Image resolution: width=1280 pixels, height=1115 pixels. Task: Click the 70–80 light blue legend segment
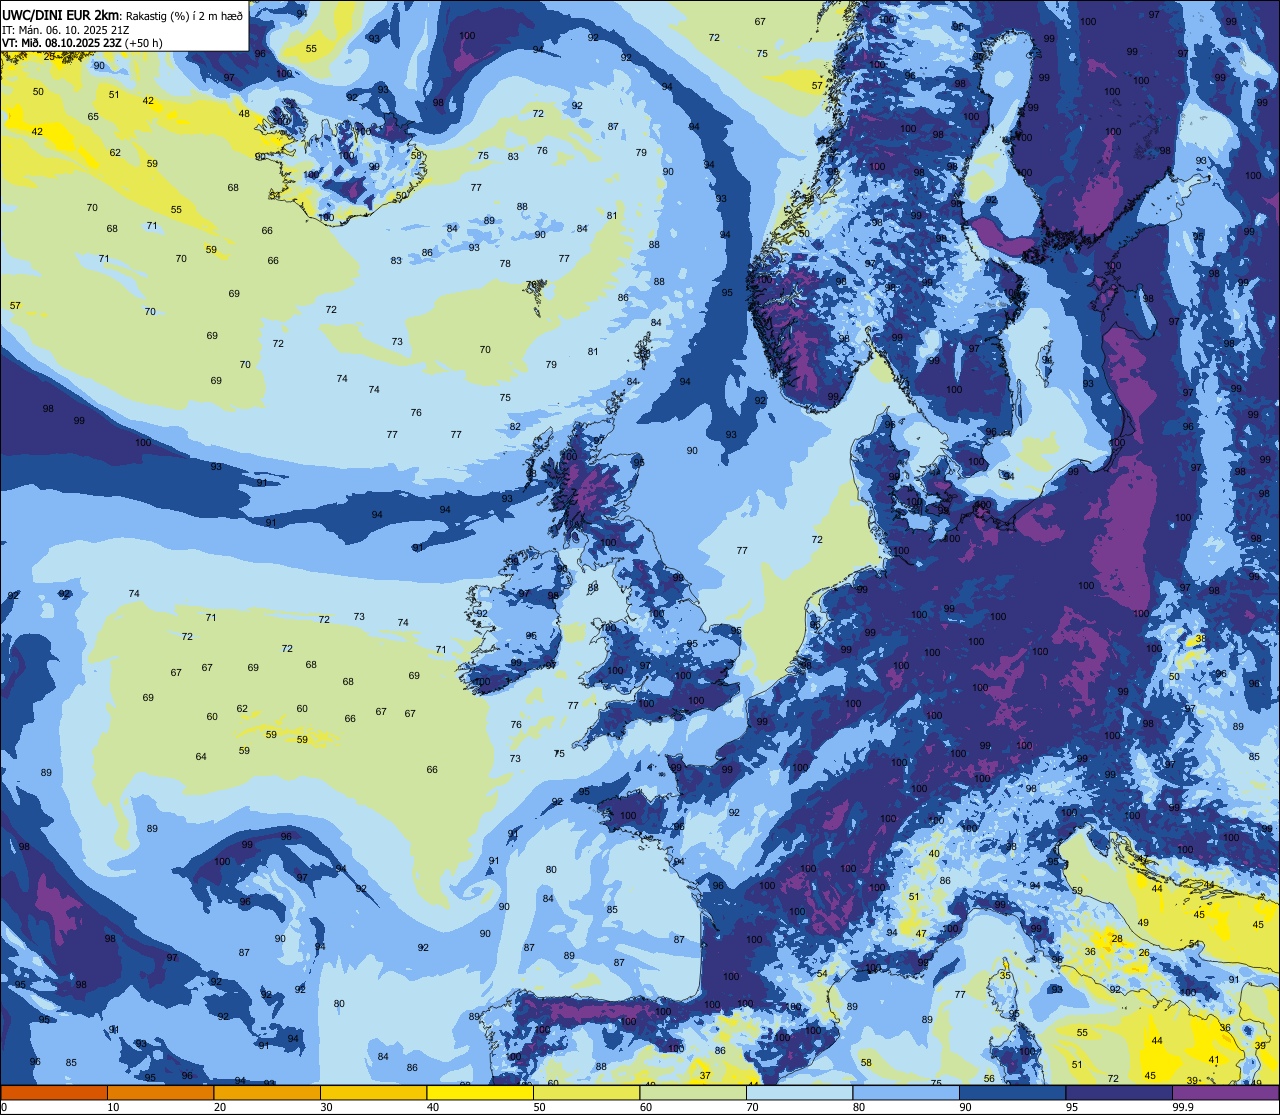799,1093
